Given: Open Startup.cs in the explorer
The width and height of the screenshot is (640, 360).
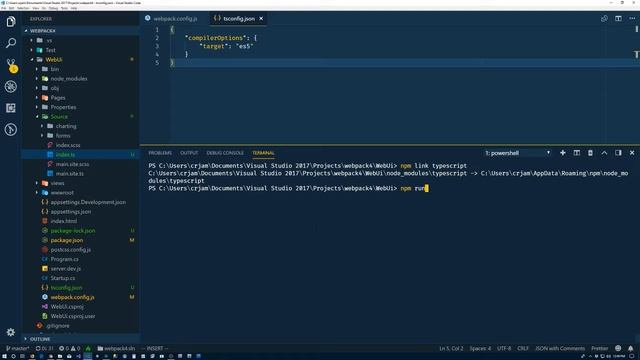Looking at the screenshot, I should (80, 278).
